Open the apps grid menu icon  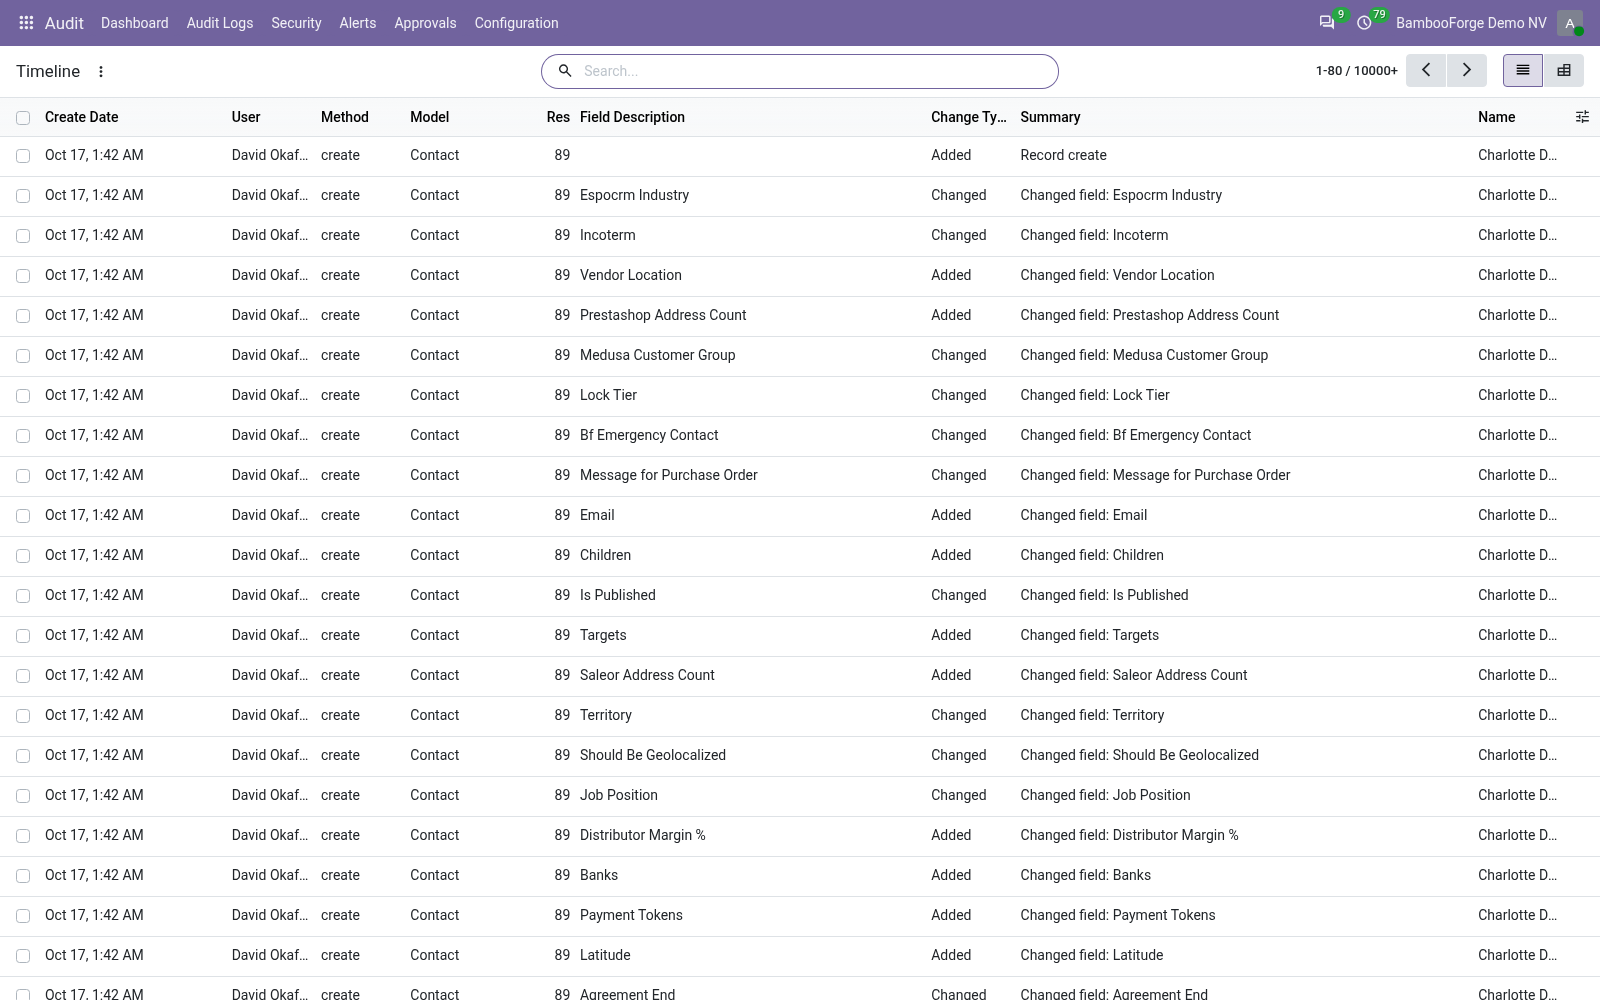pos(27,23)
